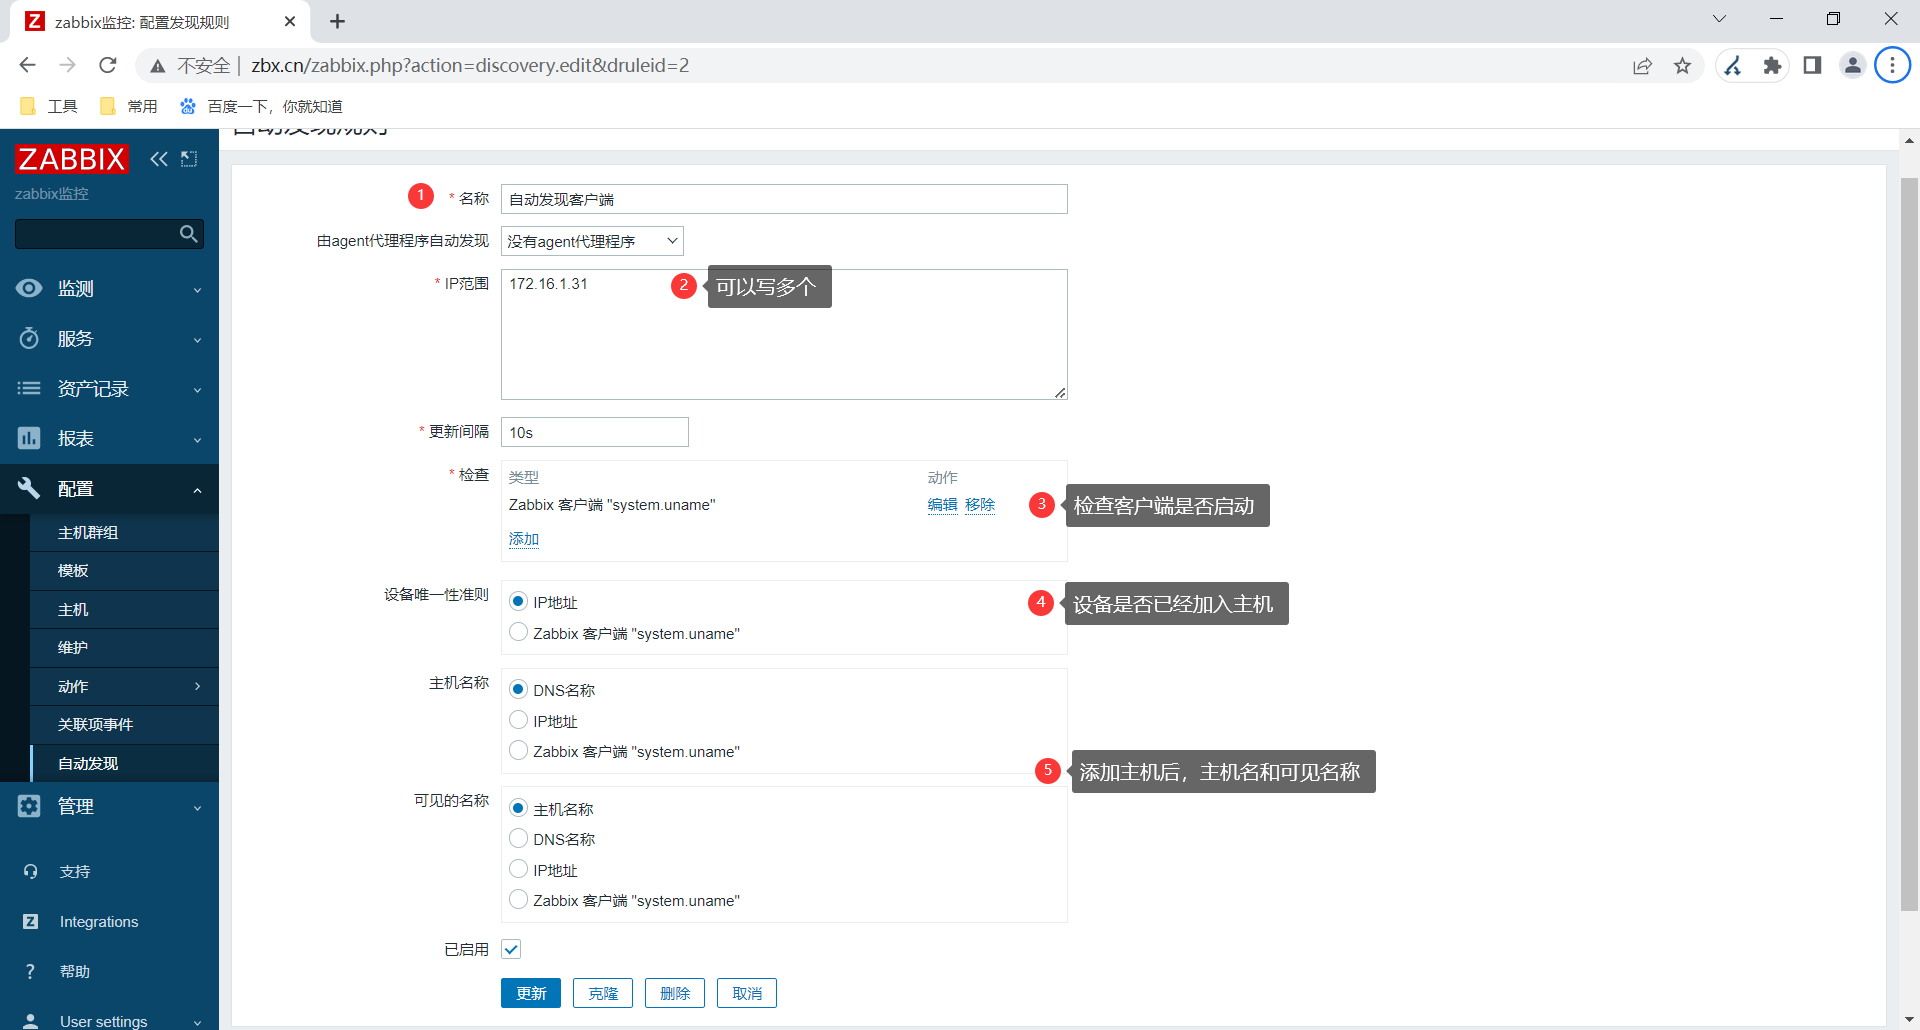
Task: Click the sidebar kiosk-mode icon
Action: click(189, 159)
